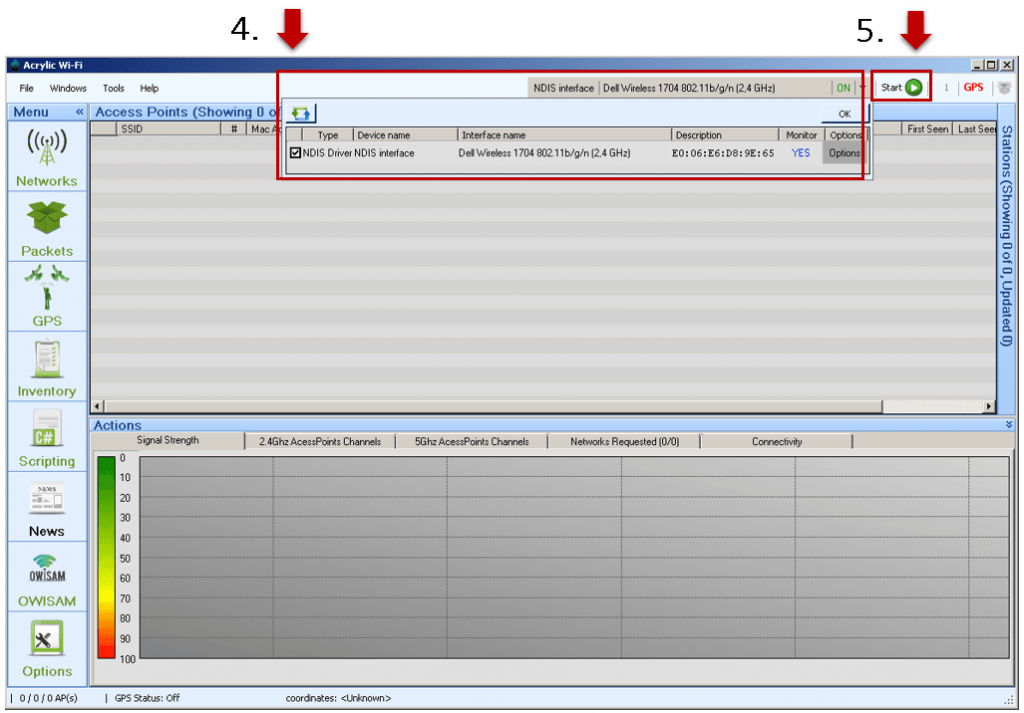Open the Networks section in the menu
The image size is (1024, 713).
pyautogui.click(x=46, y=157)
